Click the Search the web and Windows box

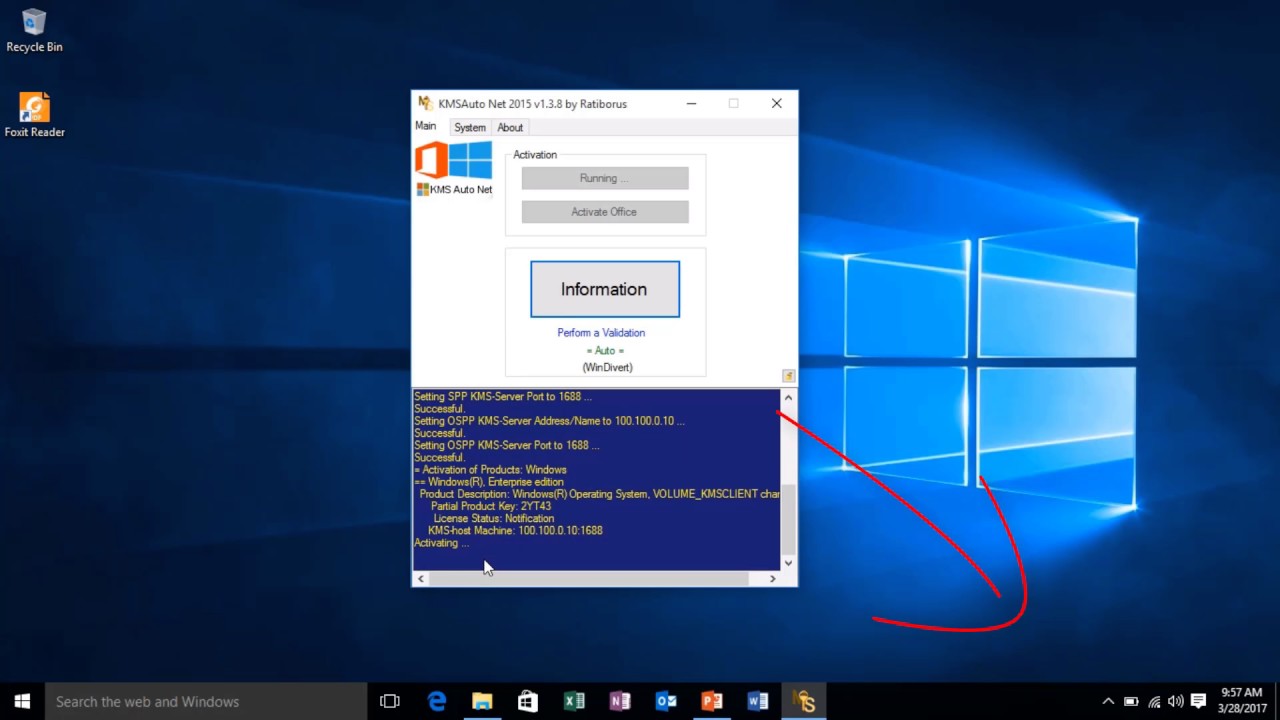[x=206, y=701]
